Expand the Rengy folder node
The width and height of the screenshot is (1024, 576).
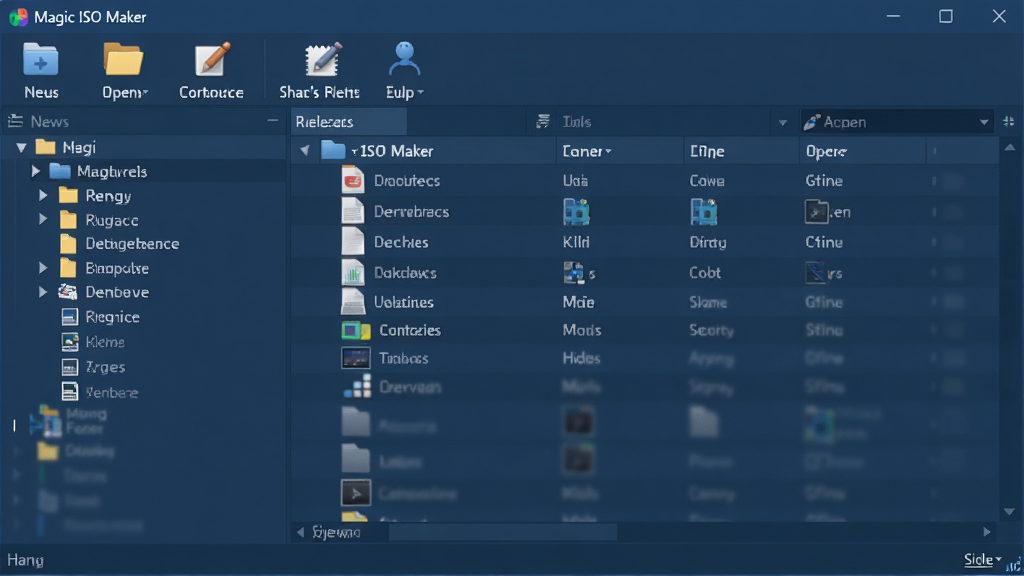click(x=43, y=195)
